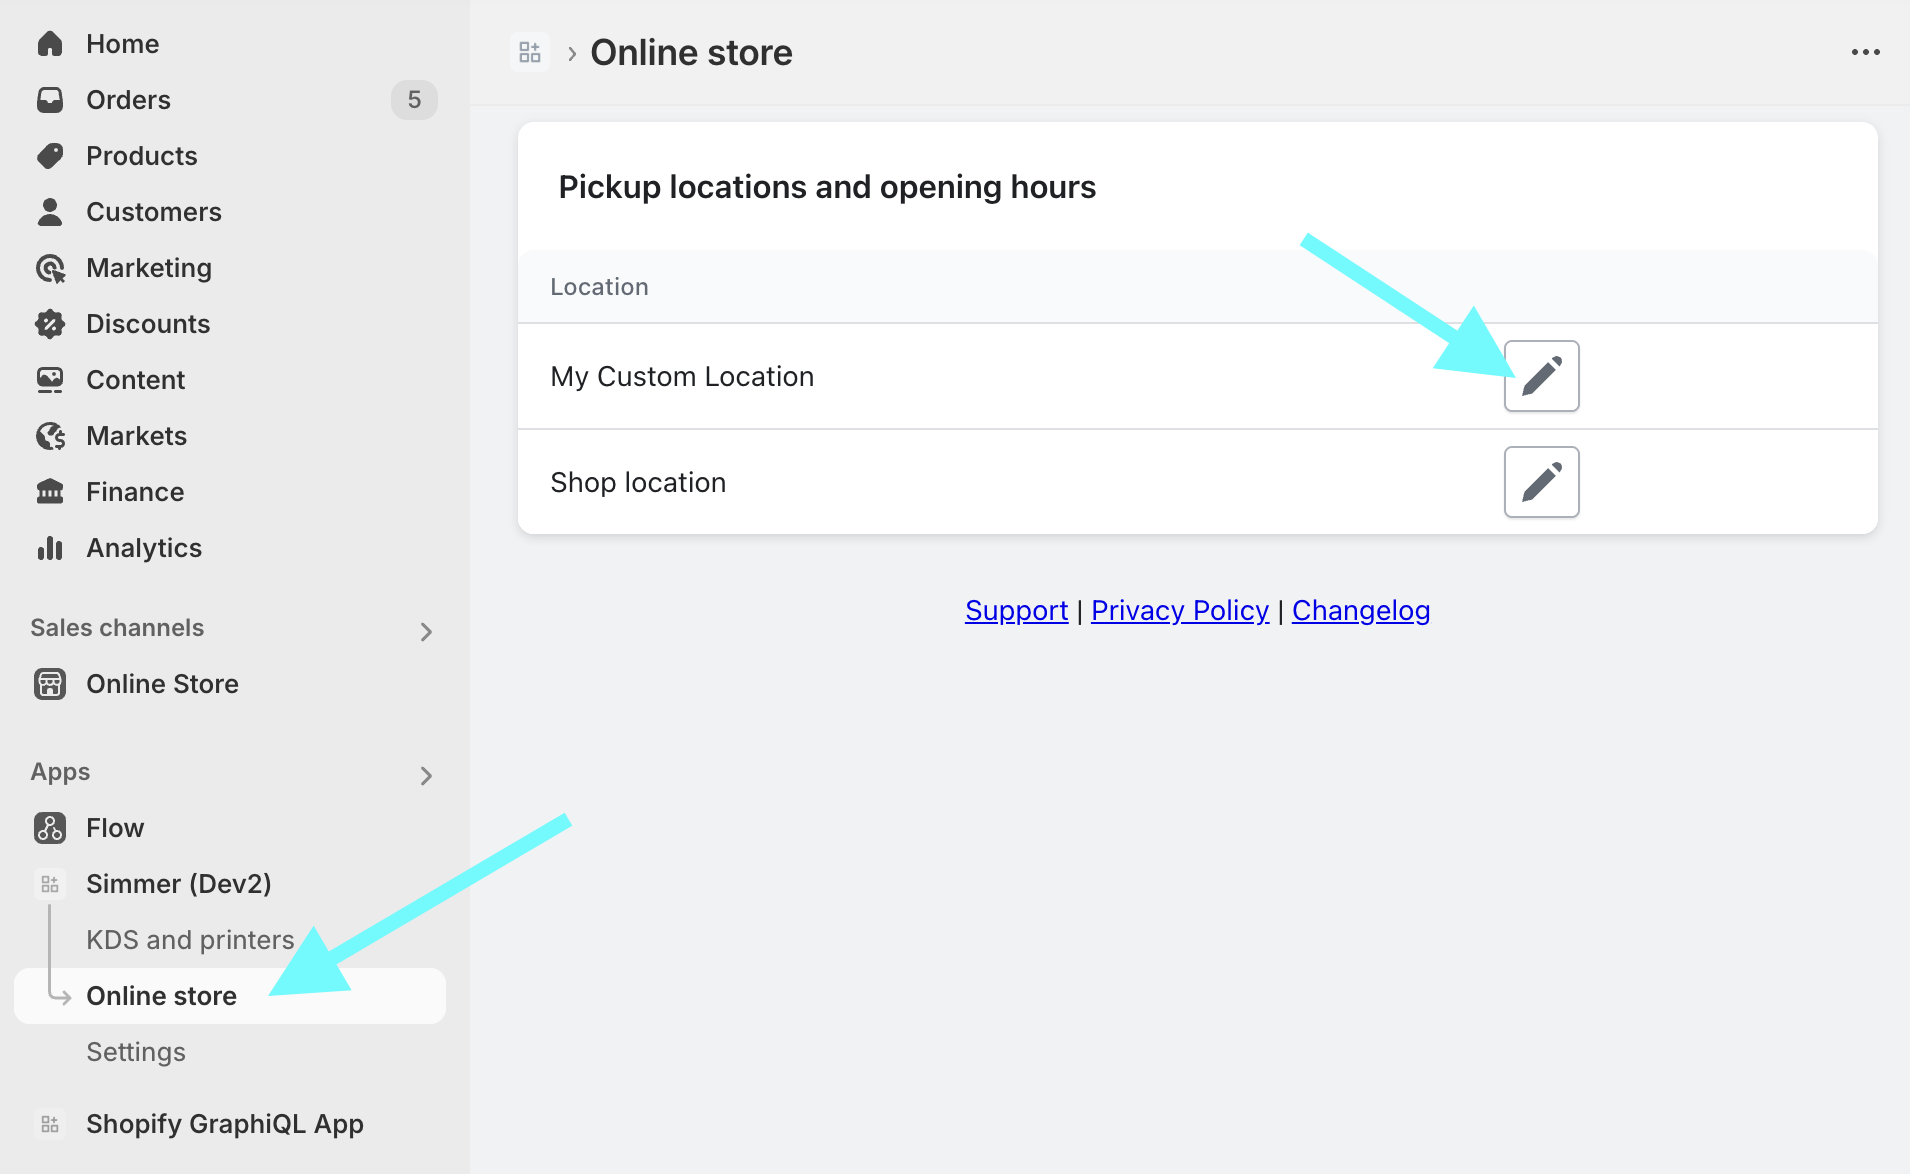The width and height of the screenshot is (1910, 1174).
Task: Open the Changelog link
Action: coord(1361,610)
